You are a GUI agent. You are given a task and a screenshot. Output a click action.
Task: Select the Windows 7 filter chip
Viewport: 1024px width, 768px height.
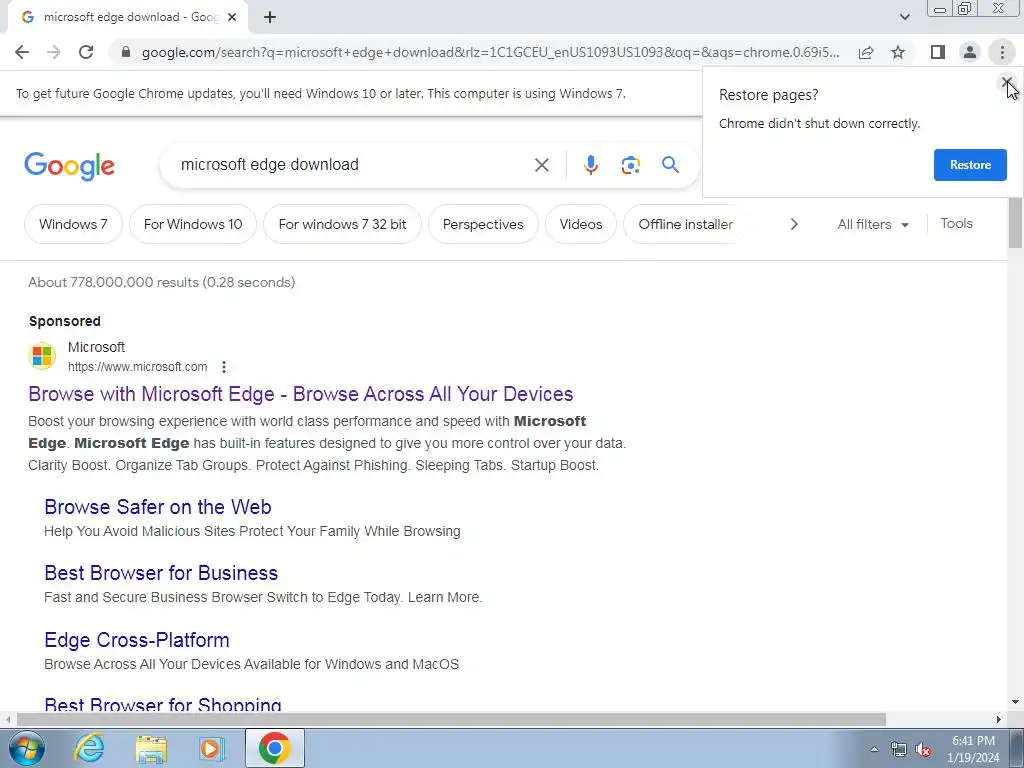73,224
